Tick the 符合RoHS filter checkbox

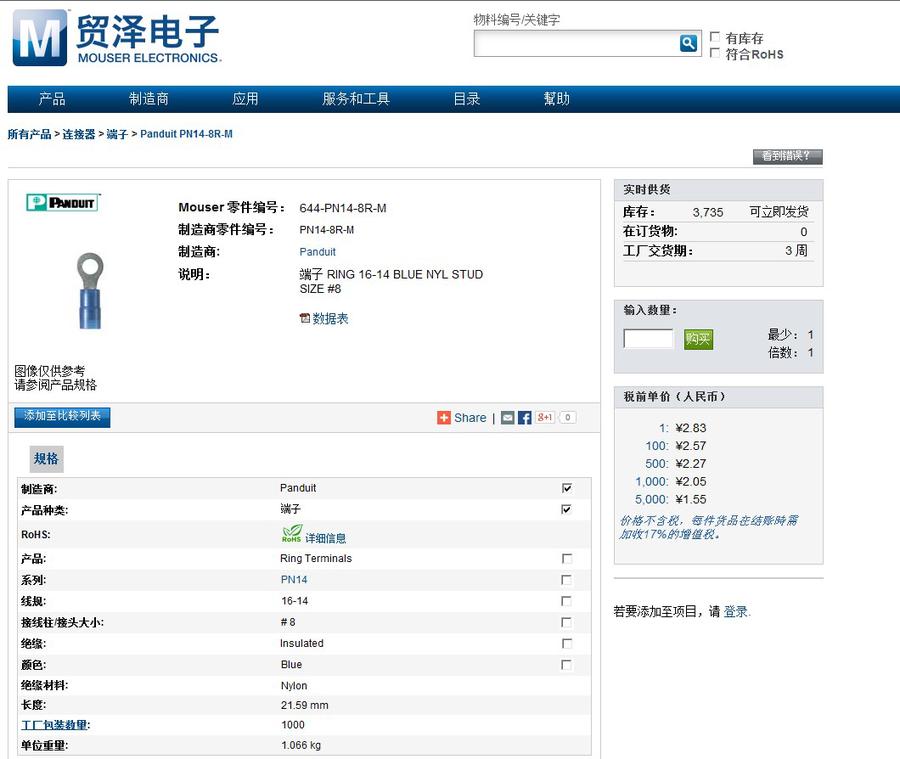[x=715, y=54]
